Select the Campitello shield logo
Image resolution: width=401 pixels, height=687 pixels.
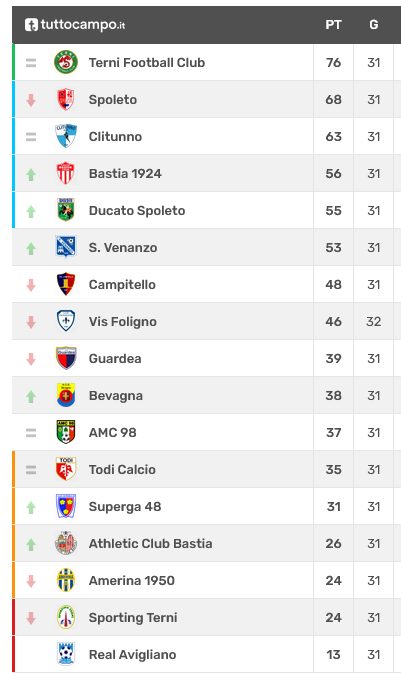coord(66,284)
